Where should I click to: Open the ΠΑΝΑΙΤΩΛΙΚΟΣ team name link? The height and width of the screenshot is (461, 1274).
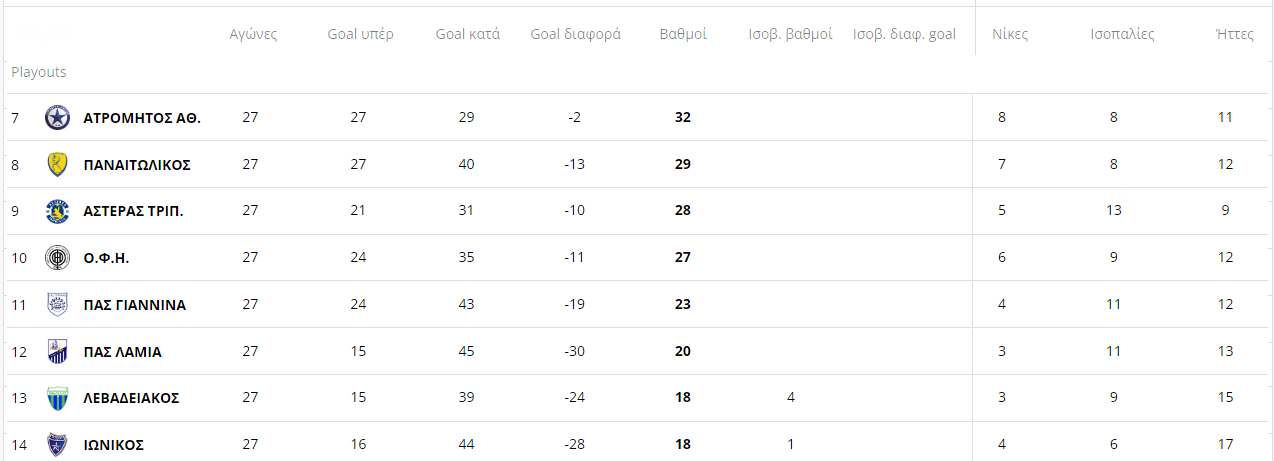pos(137,164)
